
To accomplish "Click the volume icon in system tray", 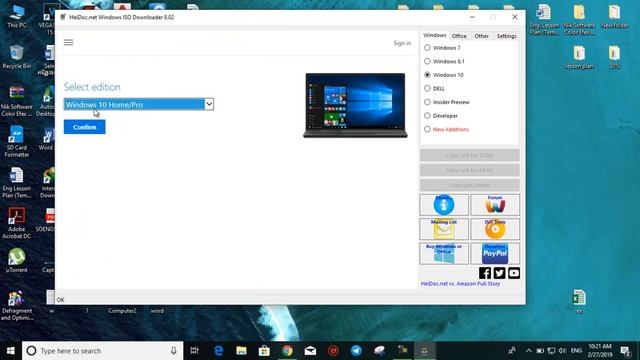I will coord(562,351).
